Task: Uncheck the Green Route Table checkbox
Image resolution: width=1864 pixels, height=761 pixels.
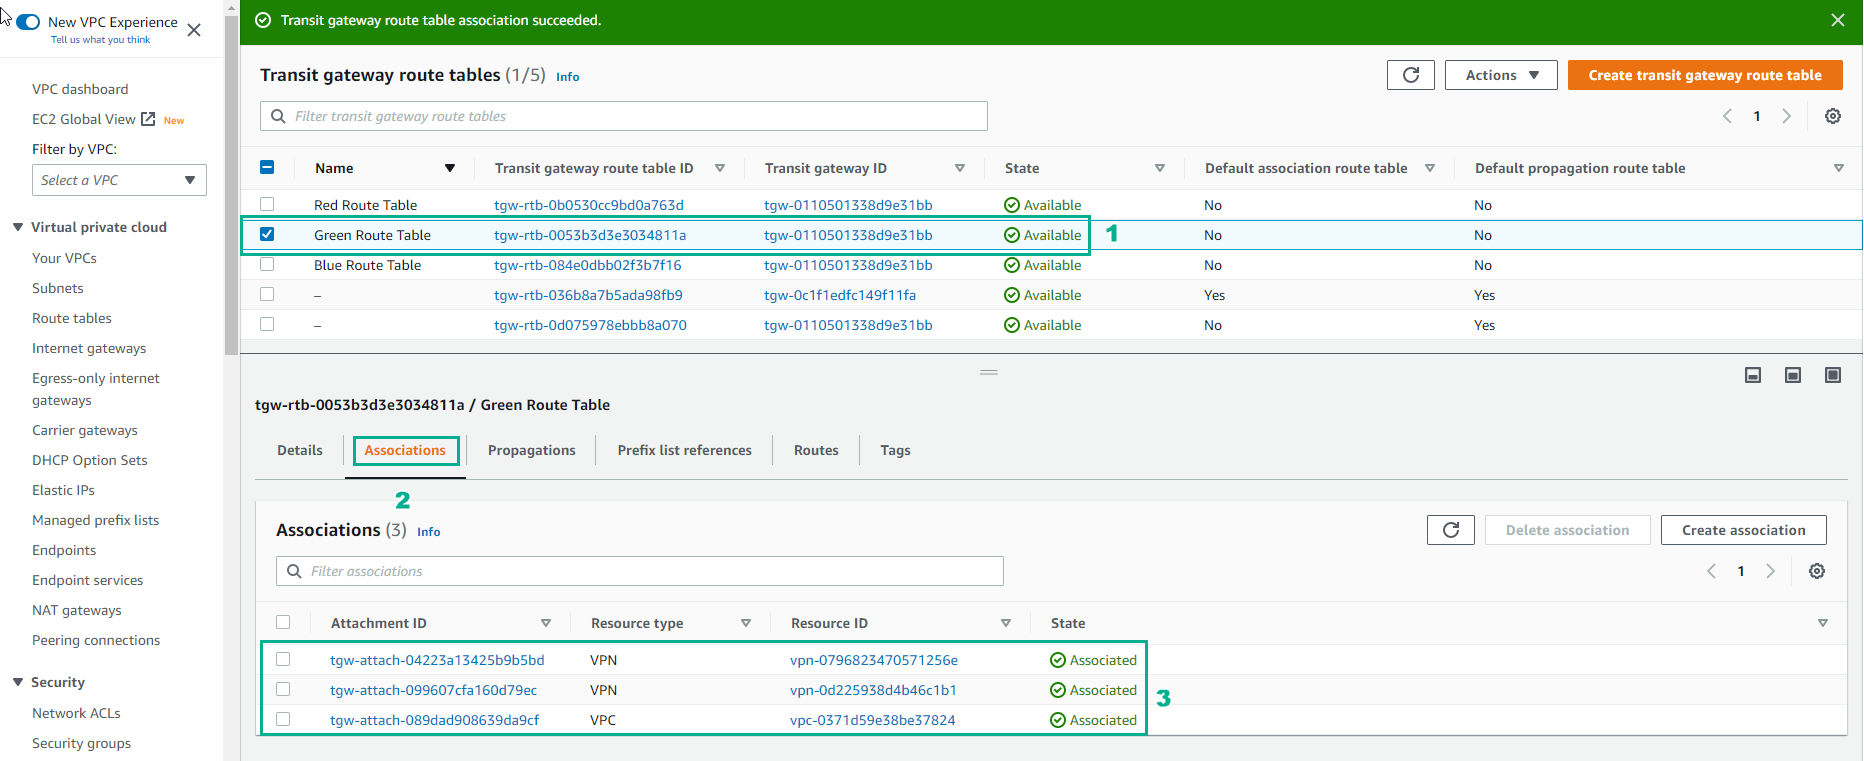Action: click(267, 234)
